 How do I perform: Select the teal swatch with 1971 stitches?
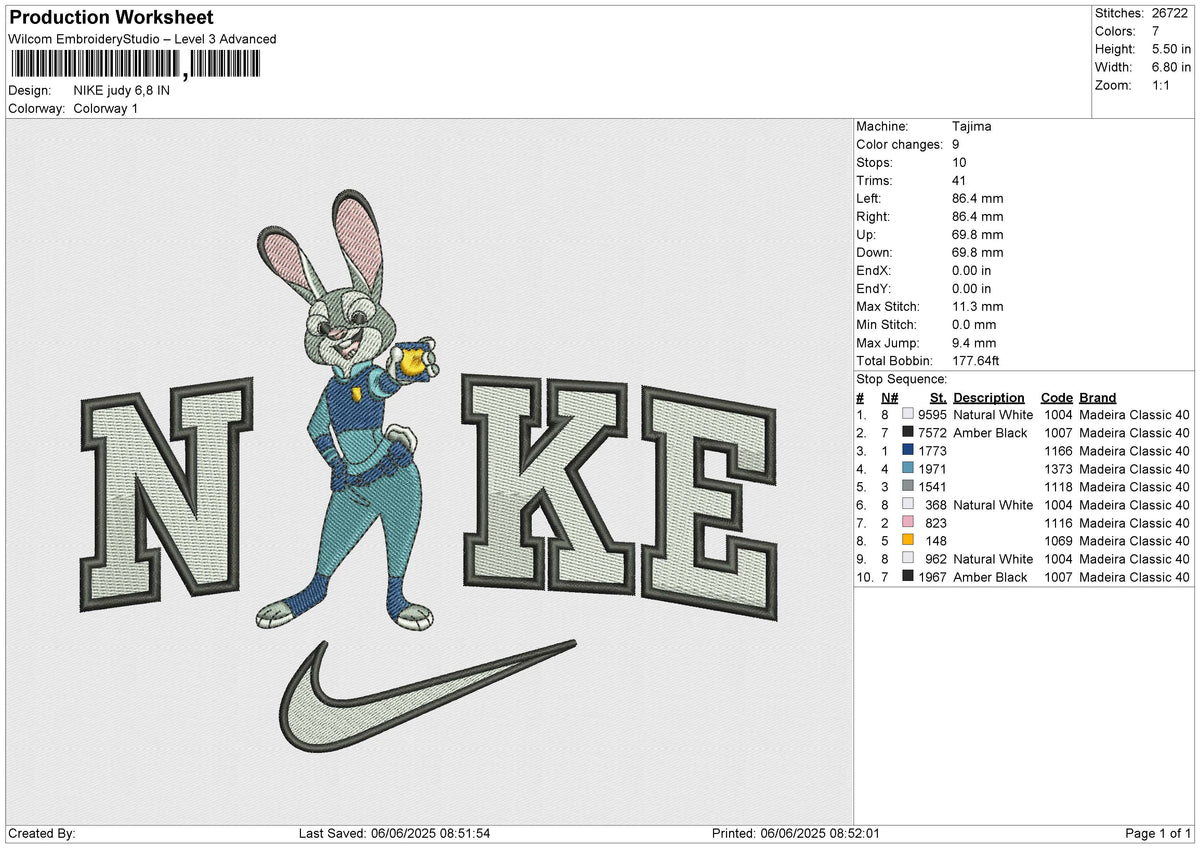908,469
